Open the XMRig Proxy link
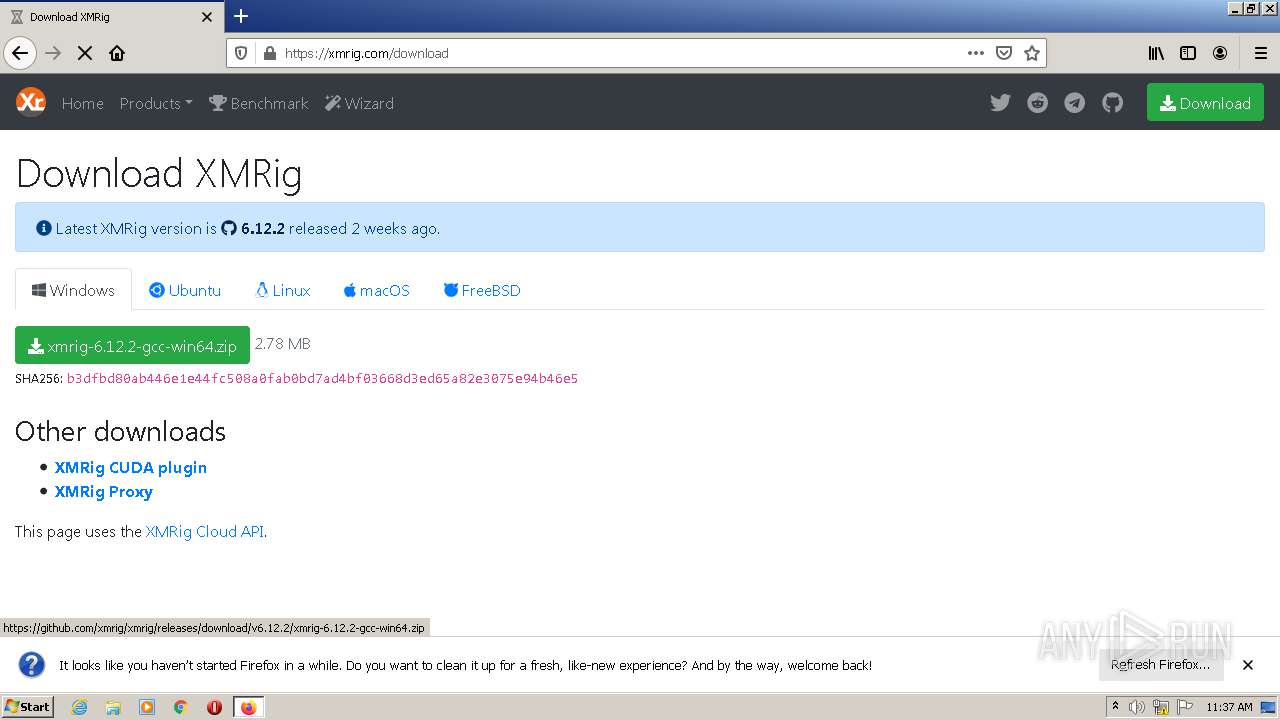Viewport: 1280px width, 720px height. click(104, 491)
